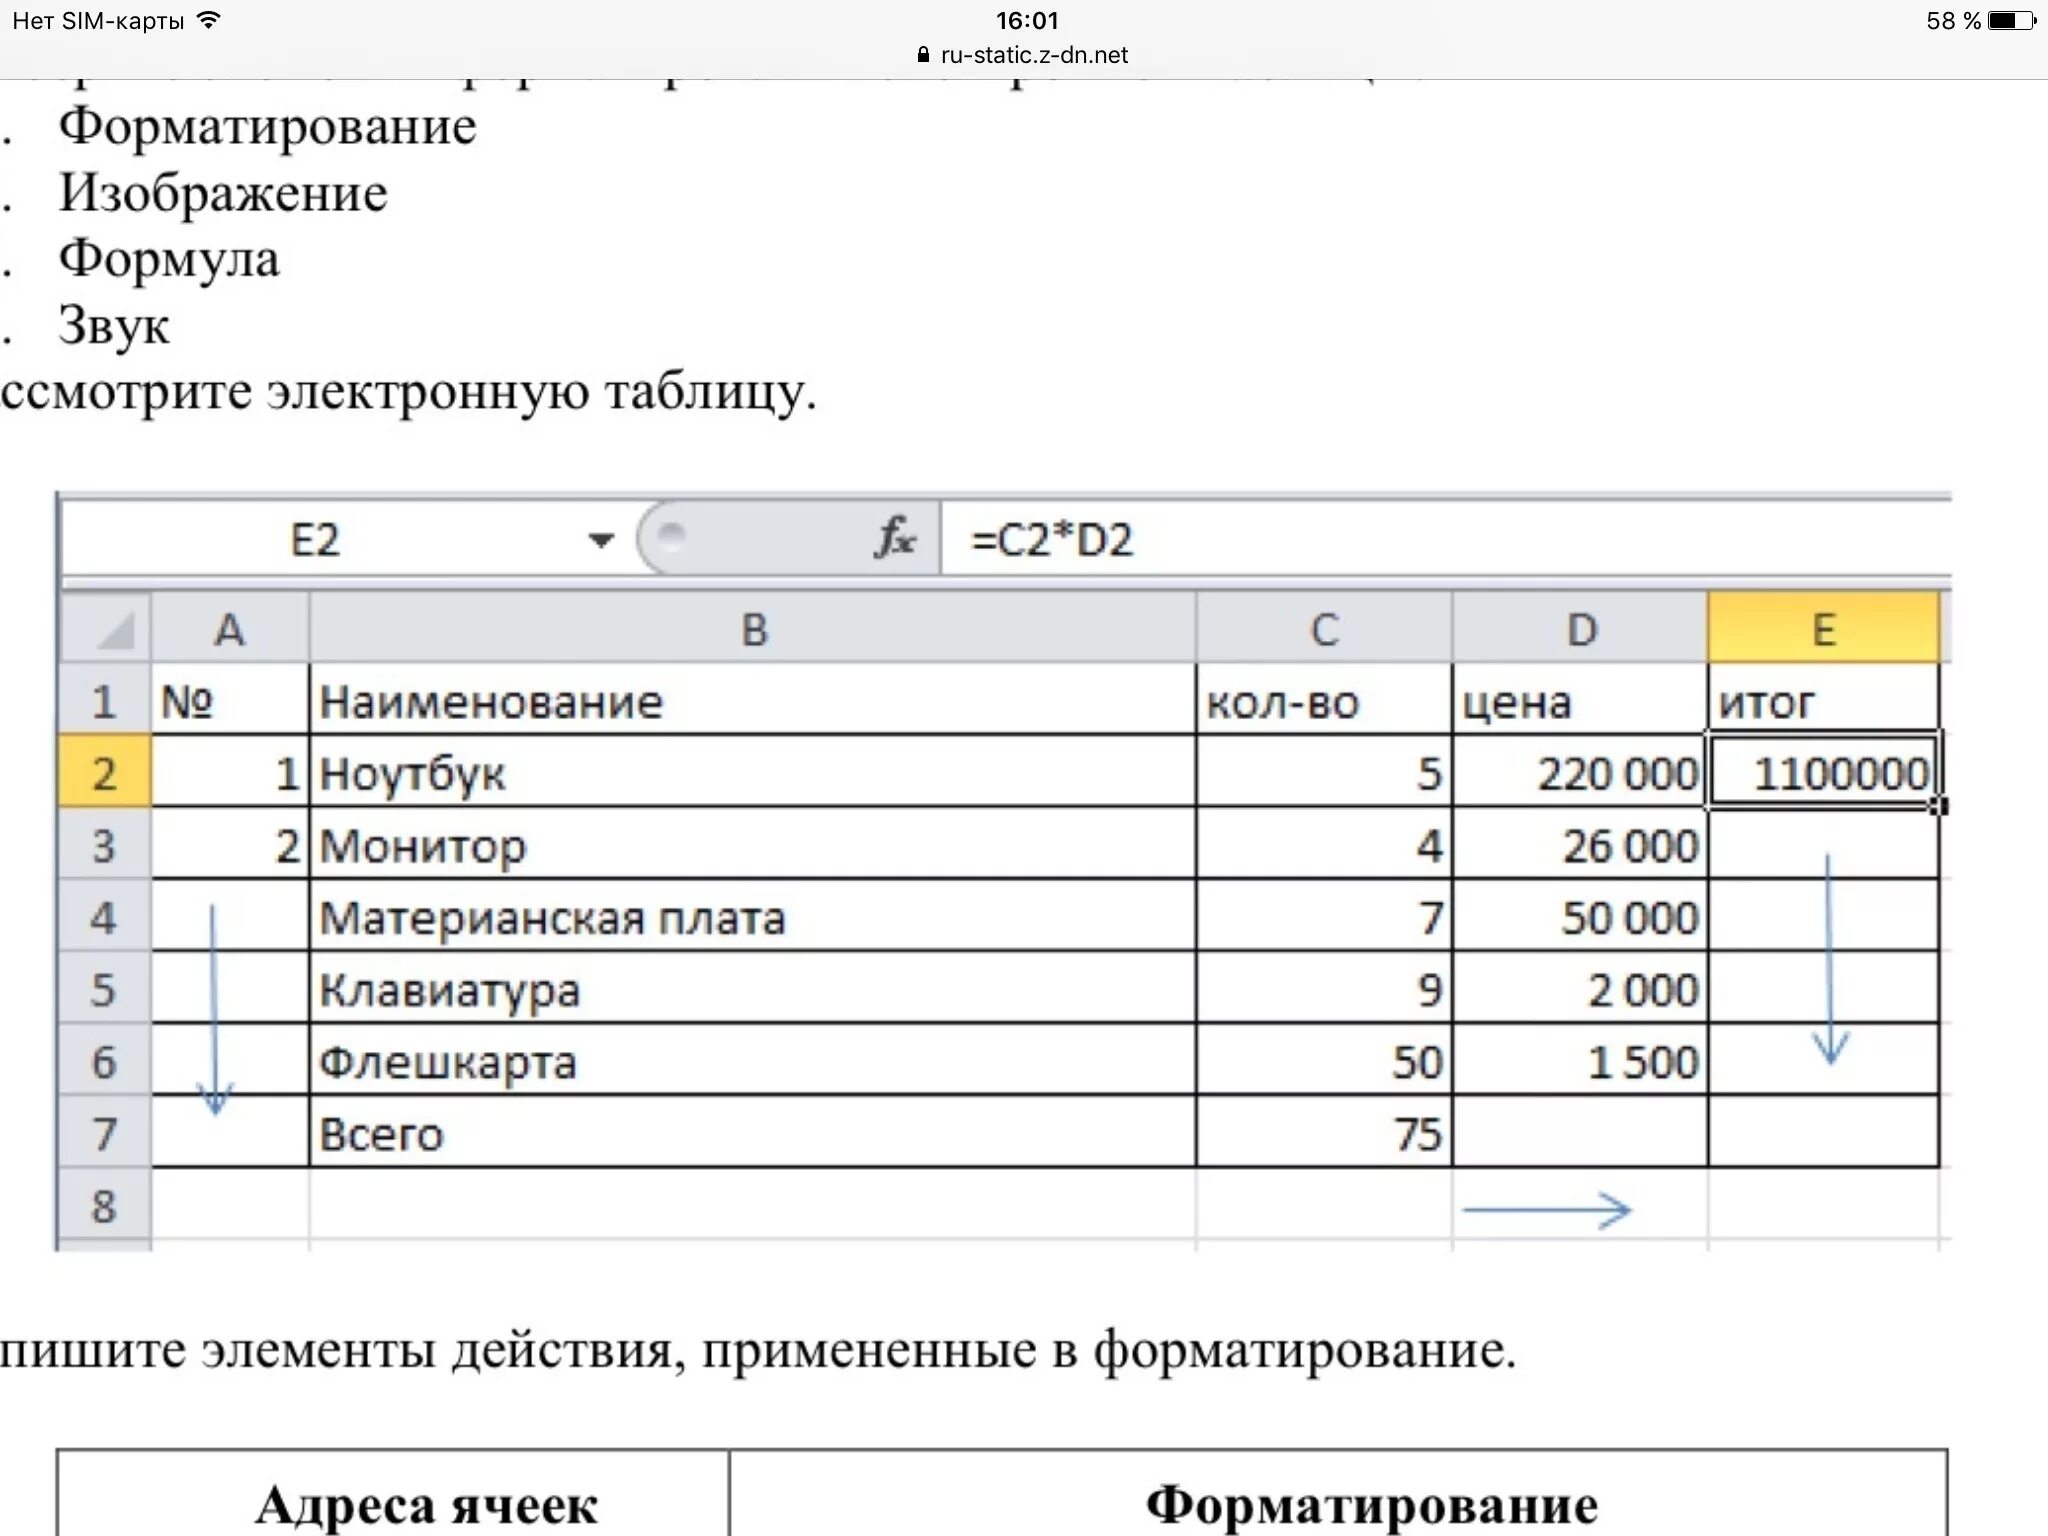Click cell containing 220 000
Image resolution: width=2048 pixels, height=1536 pixels.
coord(1580,773)
